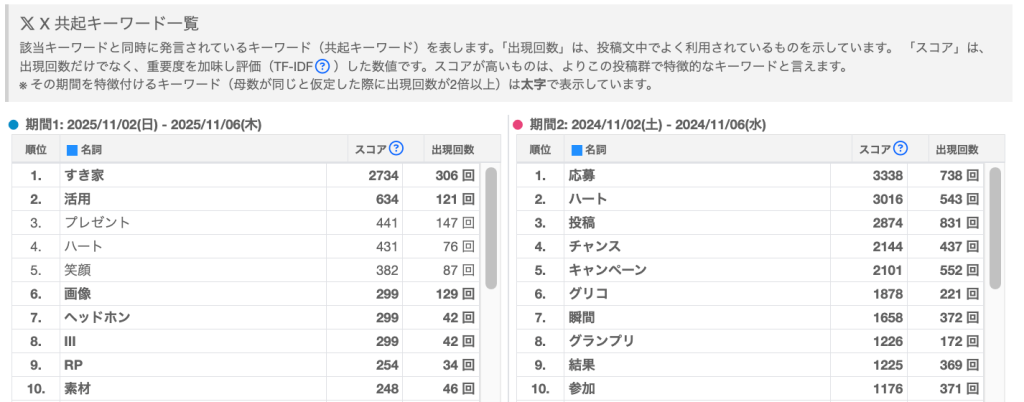Click score help icon in period 1 table

pyautogui.click(x=396, y=149)
